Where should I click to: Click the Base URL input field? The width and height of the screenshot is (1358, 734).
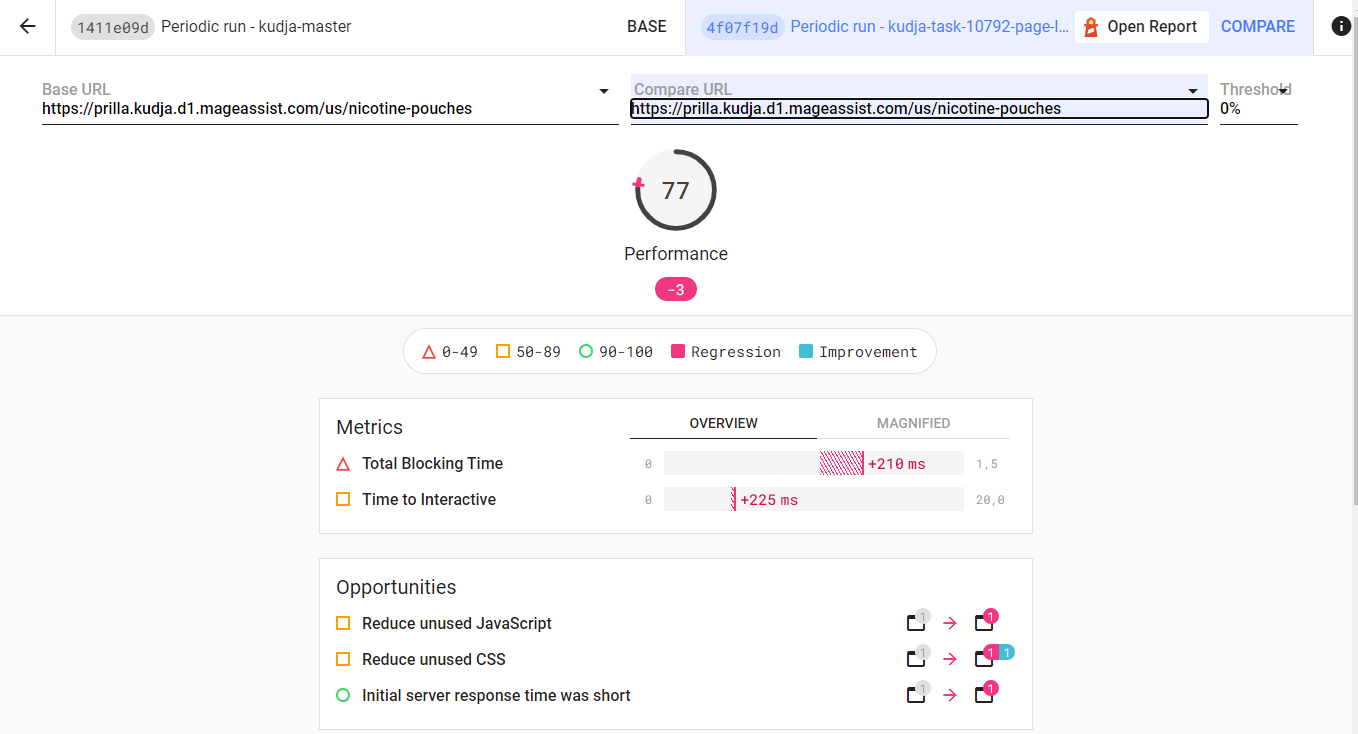[330, 108]
